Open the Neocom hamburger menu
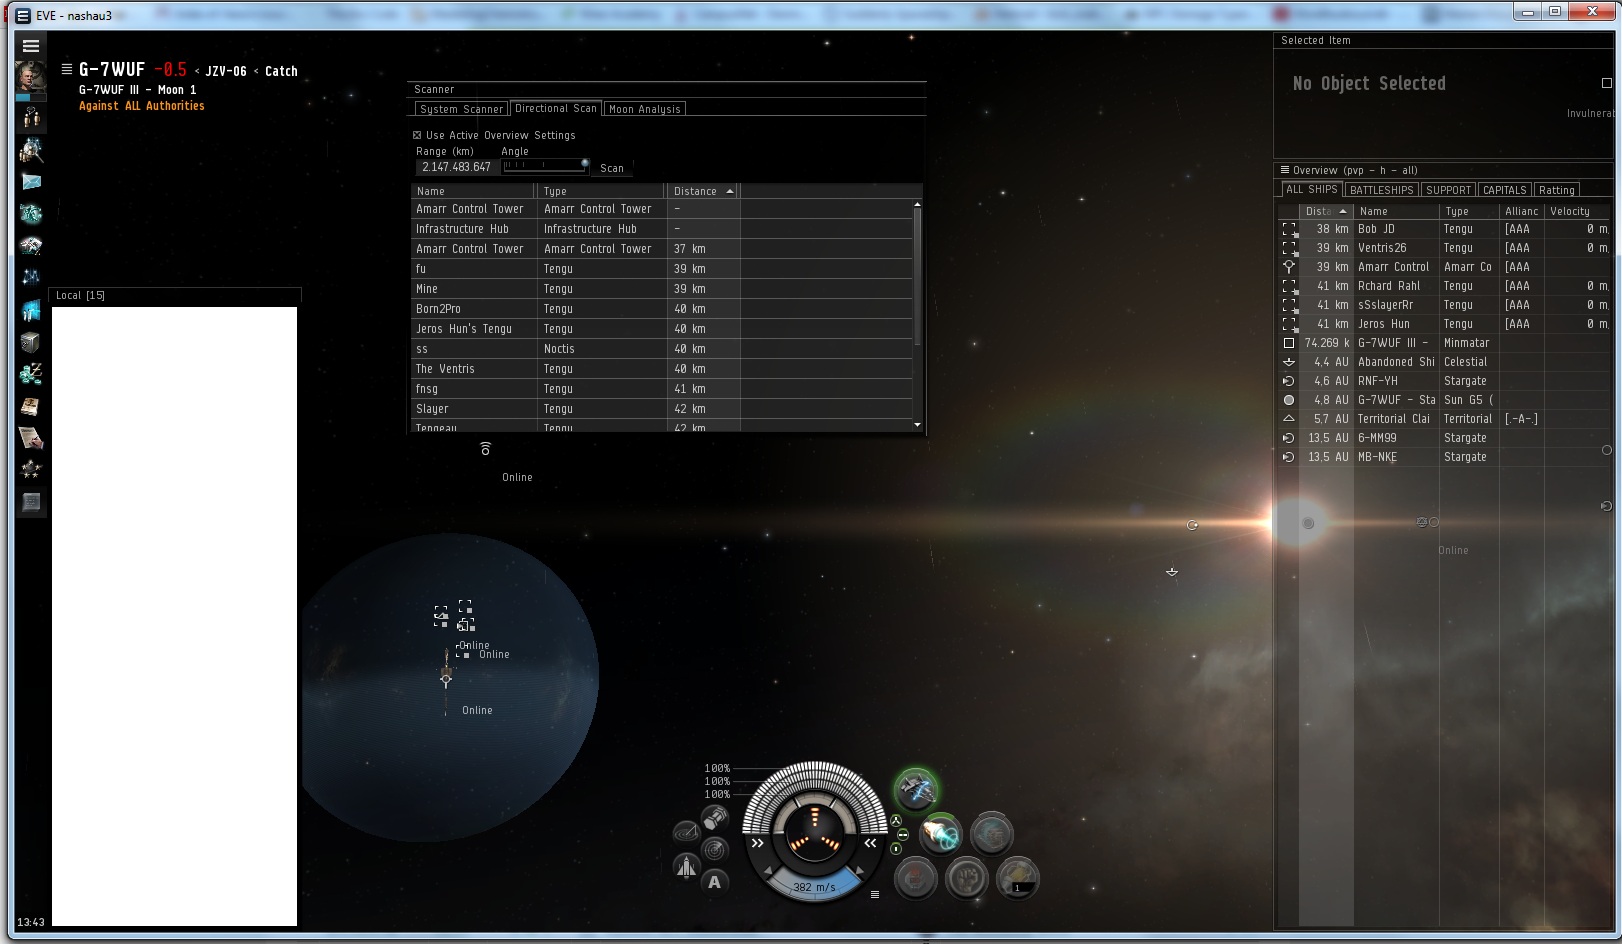Viewport: 1622px width, 944px height. tap(31, 46)
